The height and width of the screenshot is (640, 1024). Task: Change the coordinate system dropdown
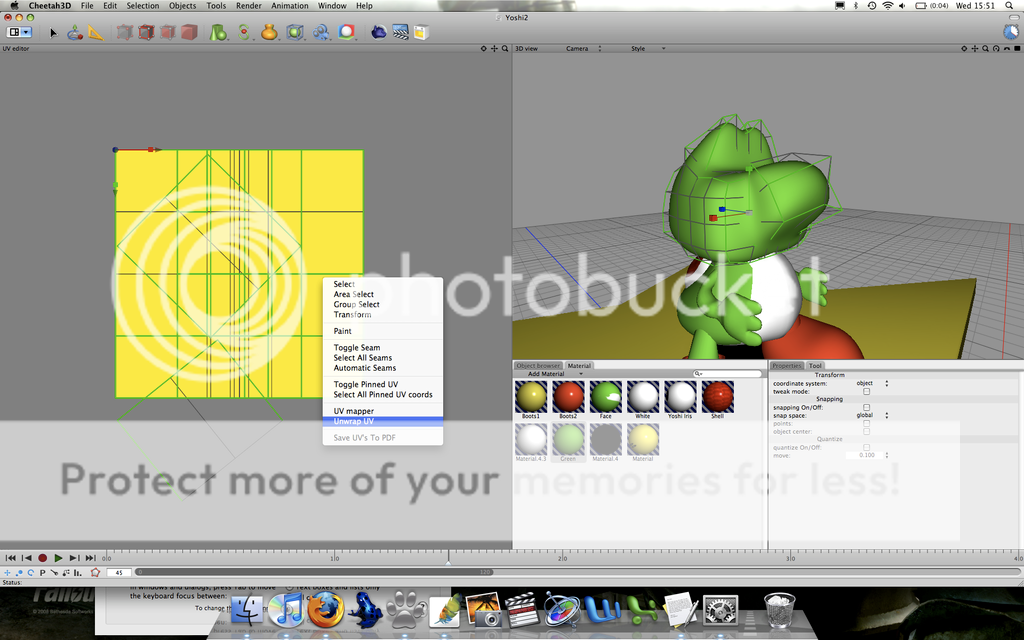[x=872, y=383]
